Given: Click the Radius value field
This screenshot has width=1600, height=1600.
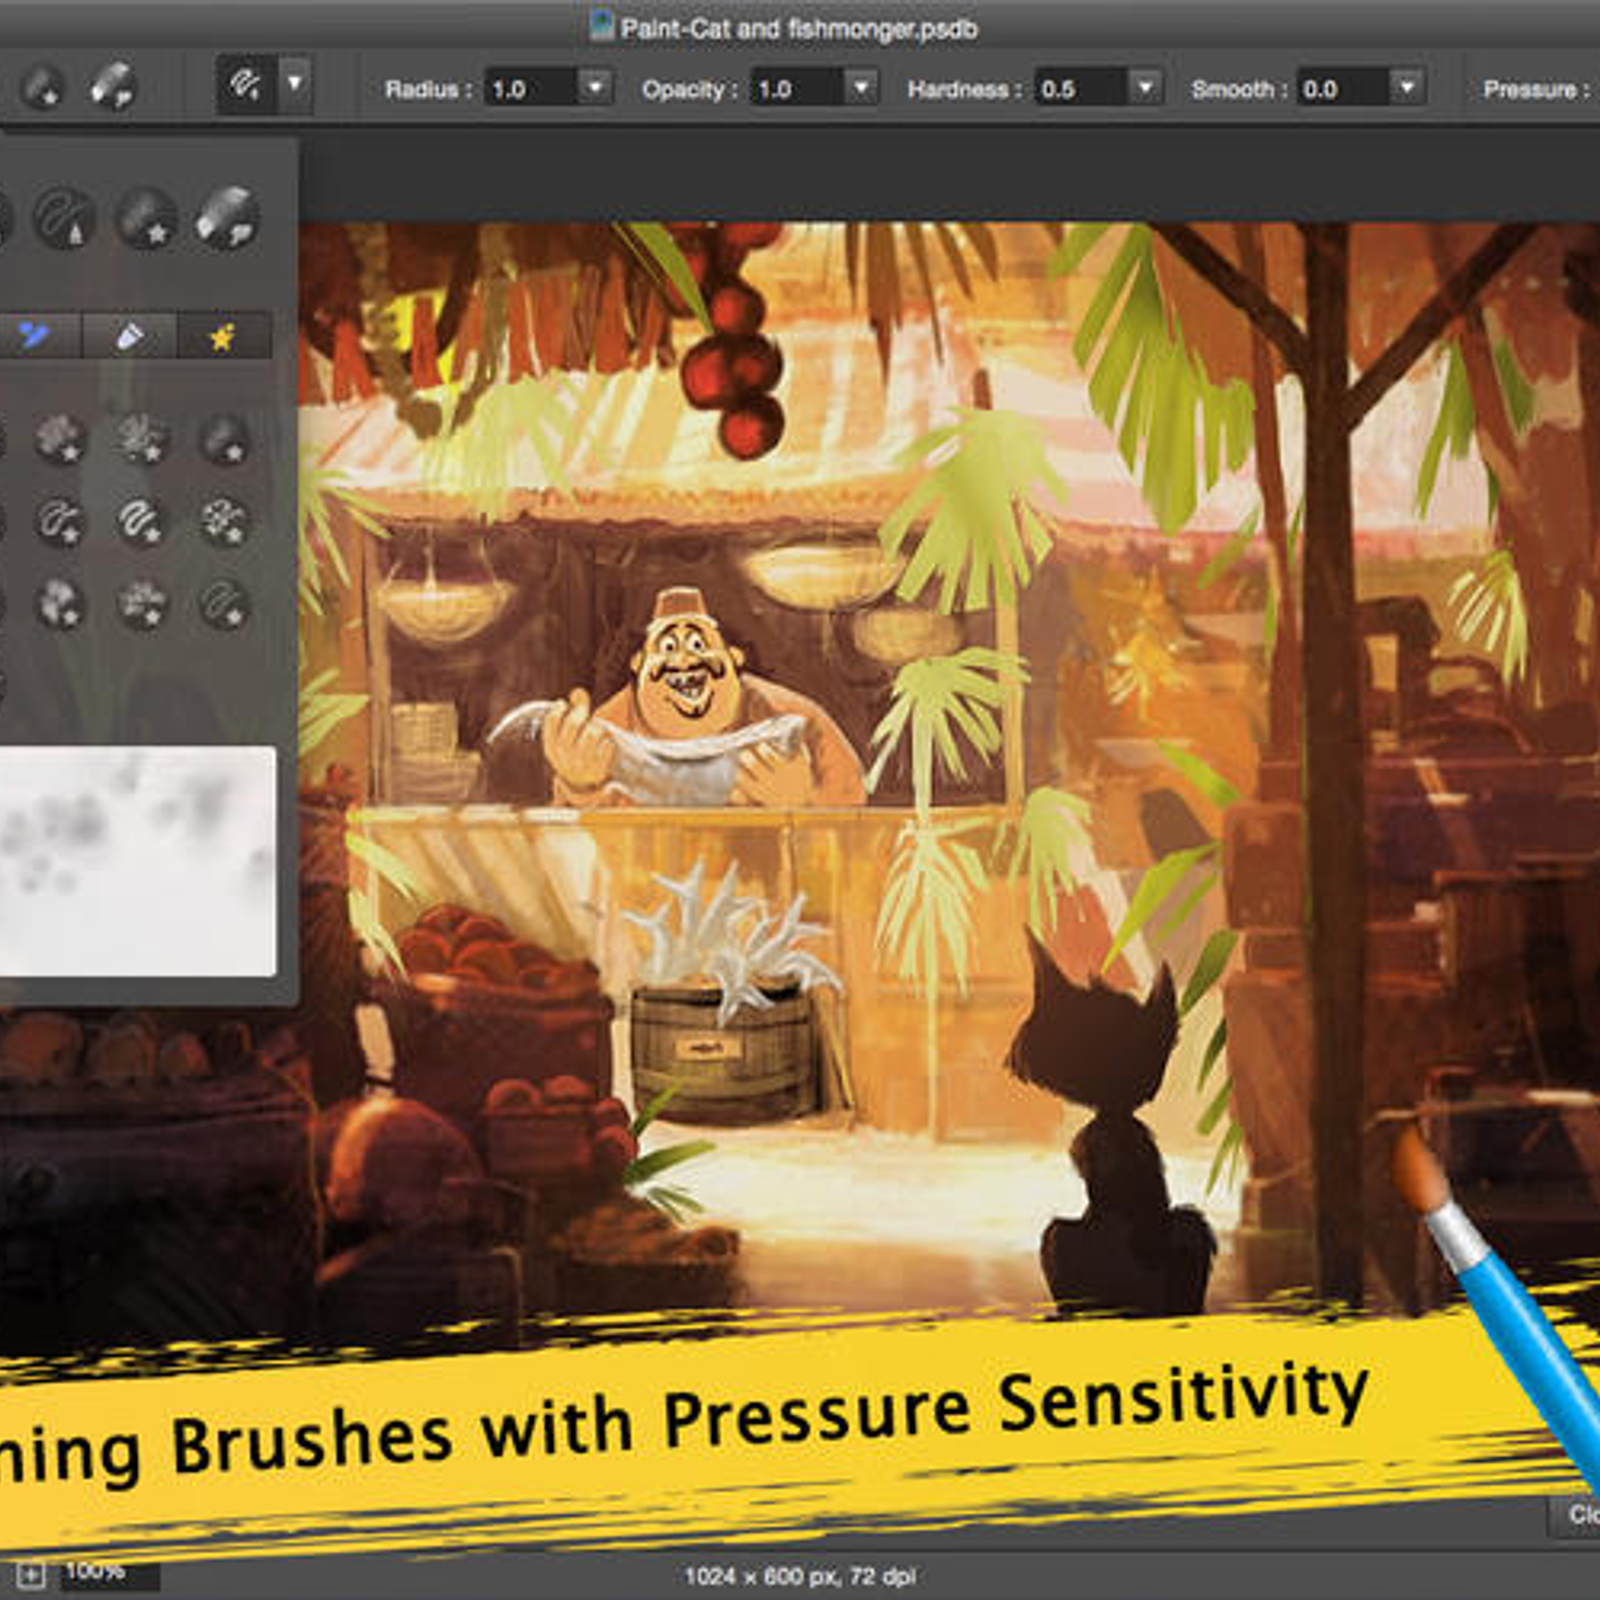Looking at the screenshot, I should [530, 88].
